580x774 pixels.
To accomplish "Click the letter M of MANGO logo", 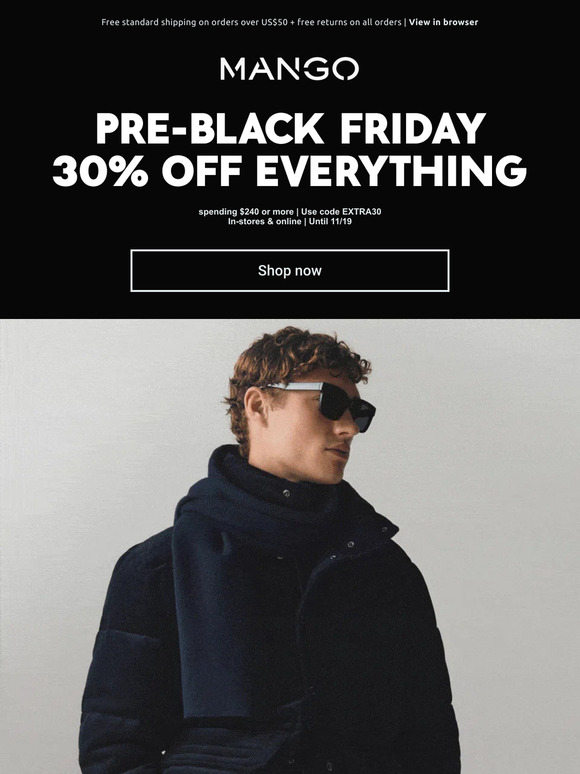I will [232, 69].
